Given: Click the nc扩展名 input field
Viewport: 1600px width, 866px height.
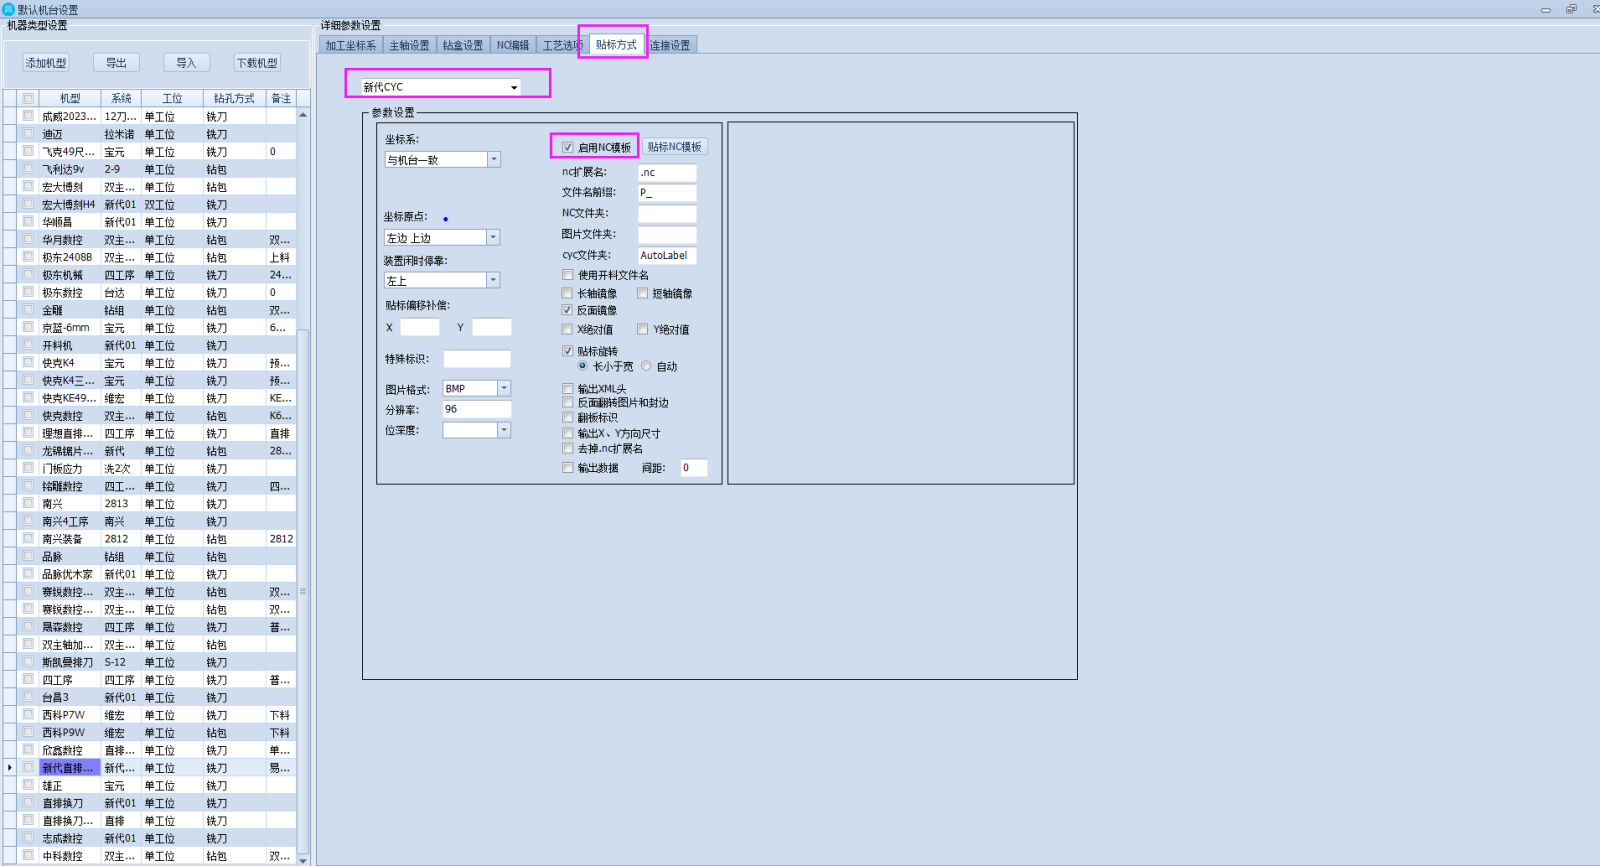Looking at the screenshot, I should [667, 172].
